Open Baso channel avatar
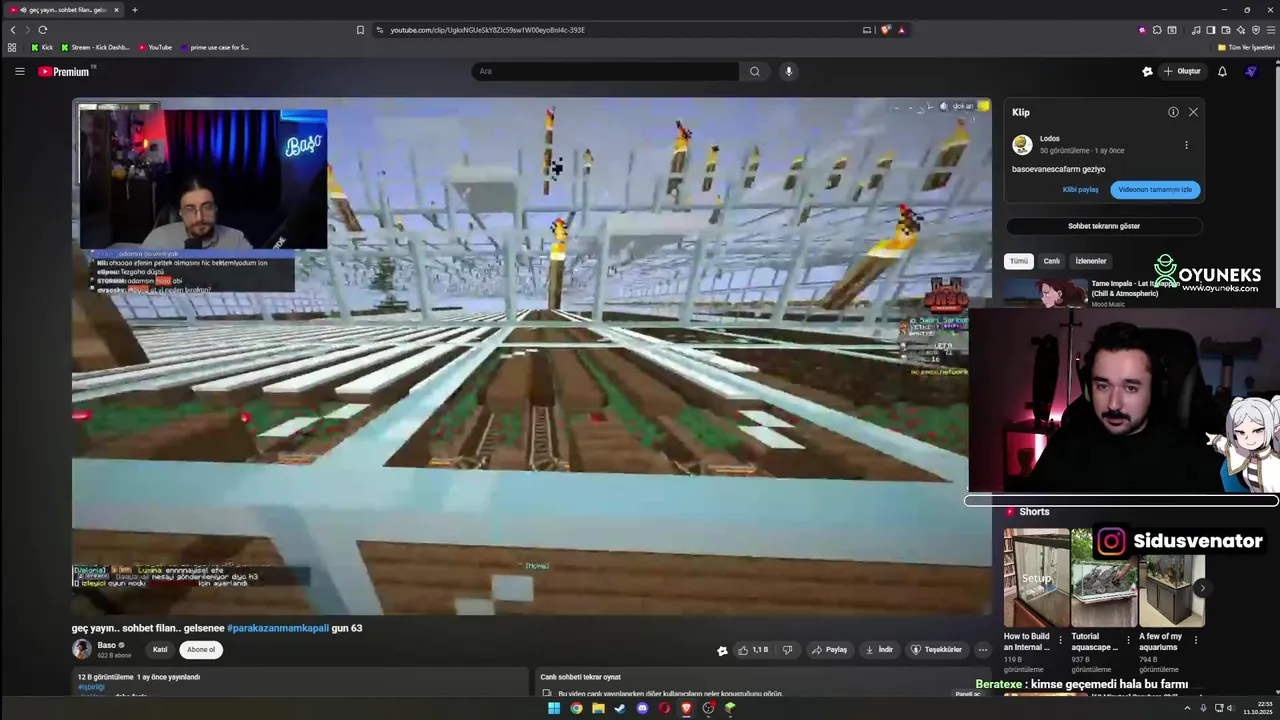Viewport: 1280px width, 720px height. (x=82, y=649)
